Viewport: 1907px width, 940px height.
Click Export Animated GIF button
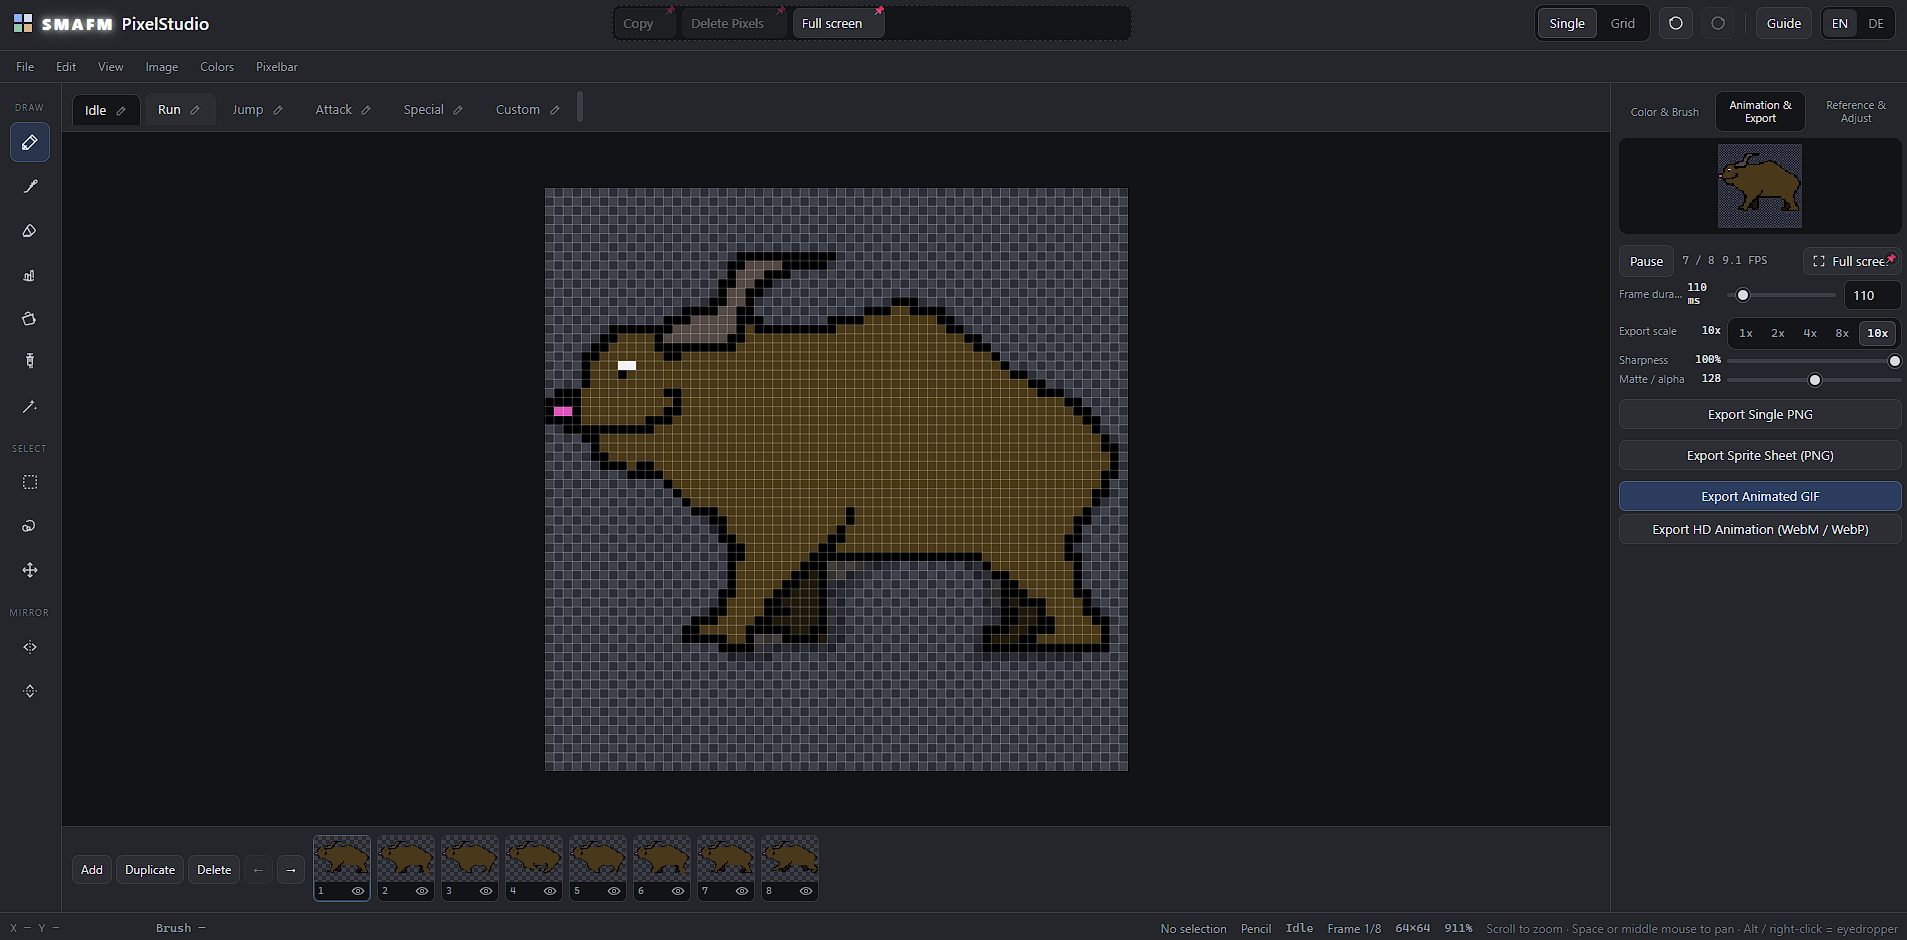[1760, 496]
